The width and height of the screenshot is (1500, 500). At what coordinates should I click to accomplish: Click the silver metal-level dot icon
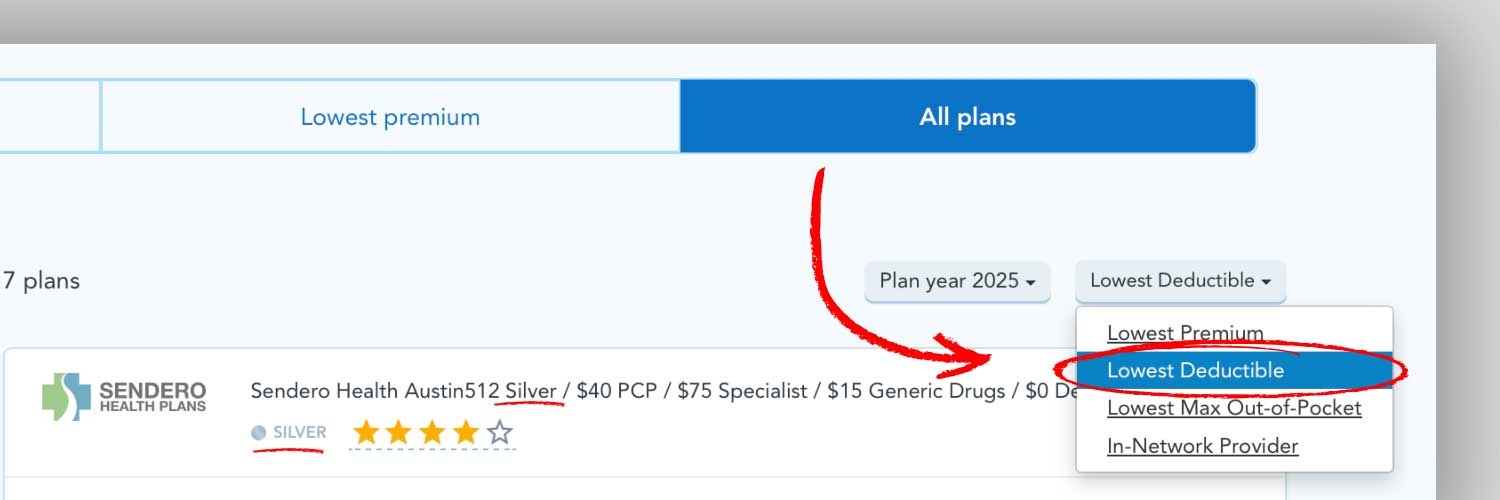click(259, 433)
